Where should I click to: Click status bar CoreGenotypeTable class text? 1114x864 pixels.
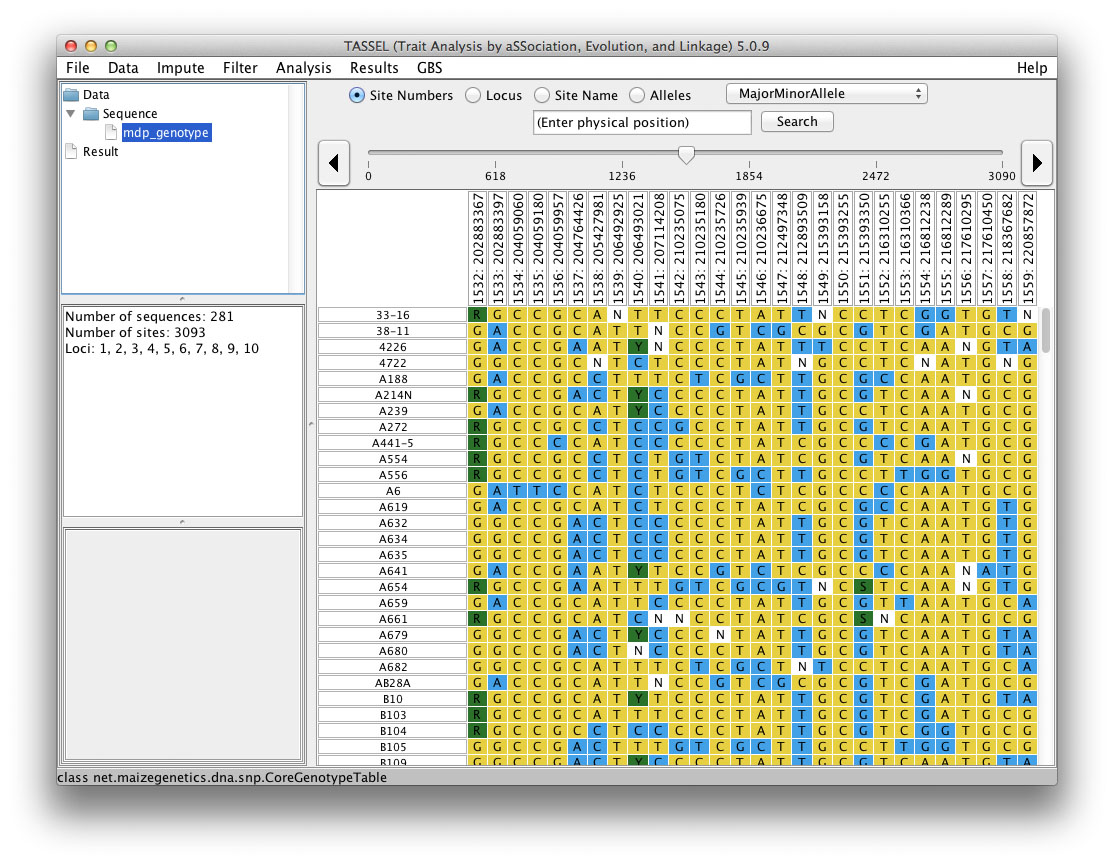coord(222,777)
